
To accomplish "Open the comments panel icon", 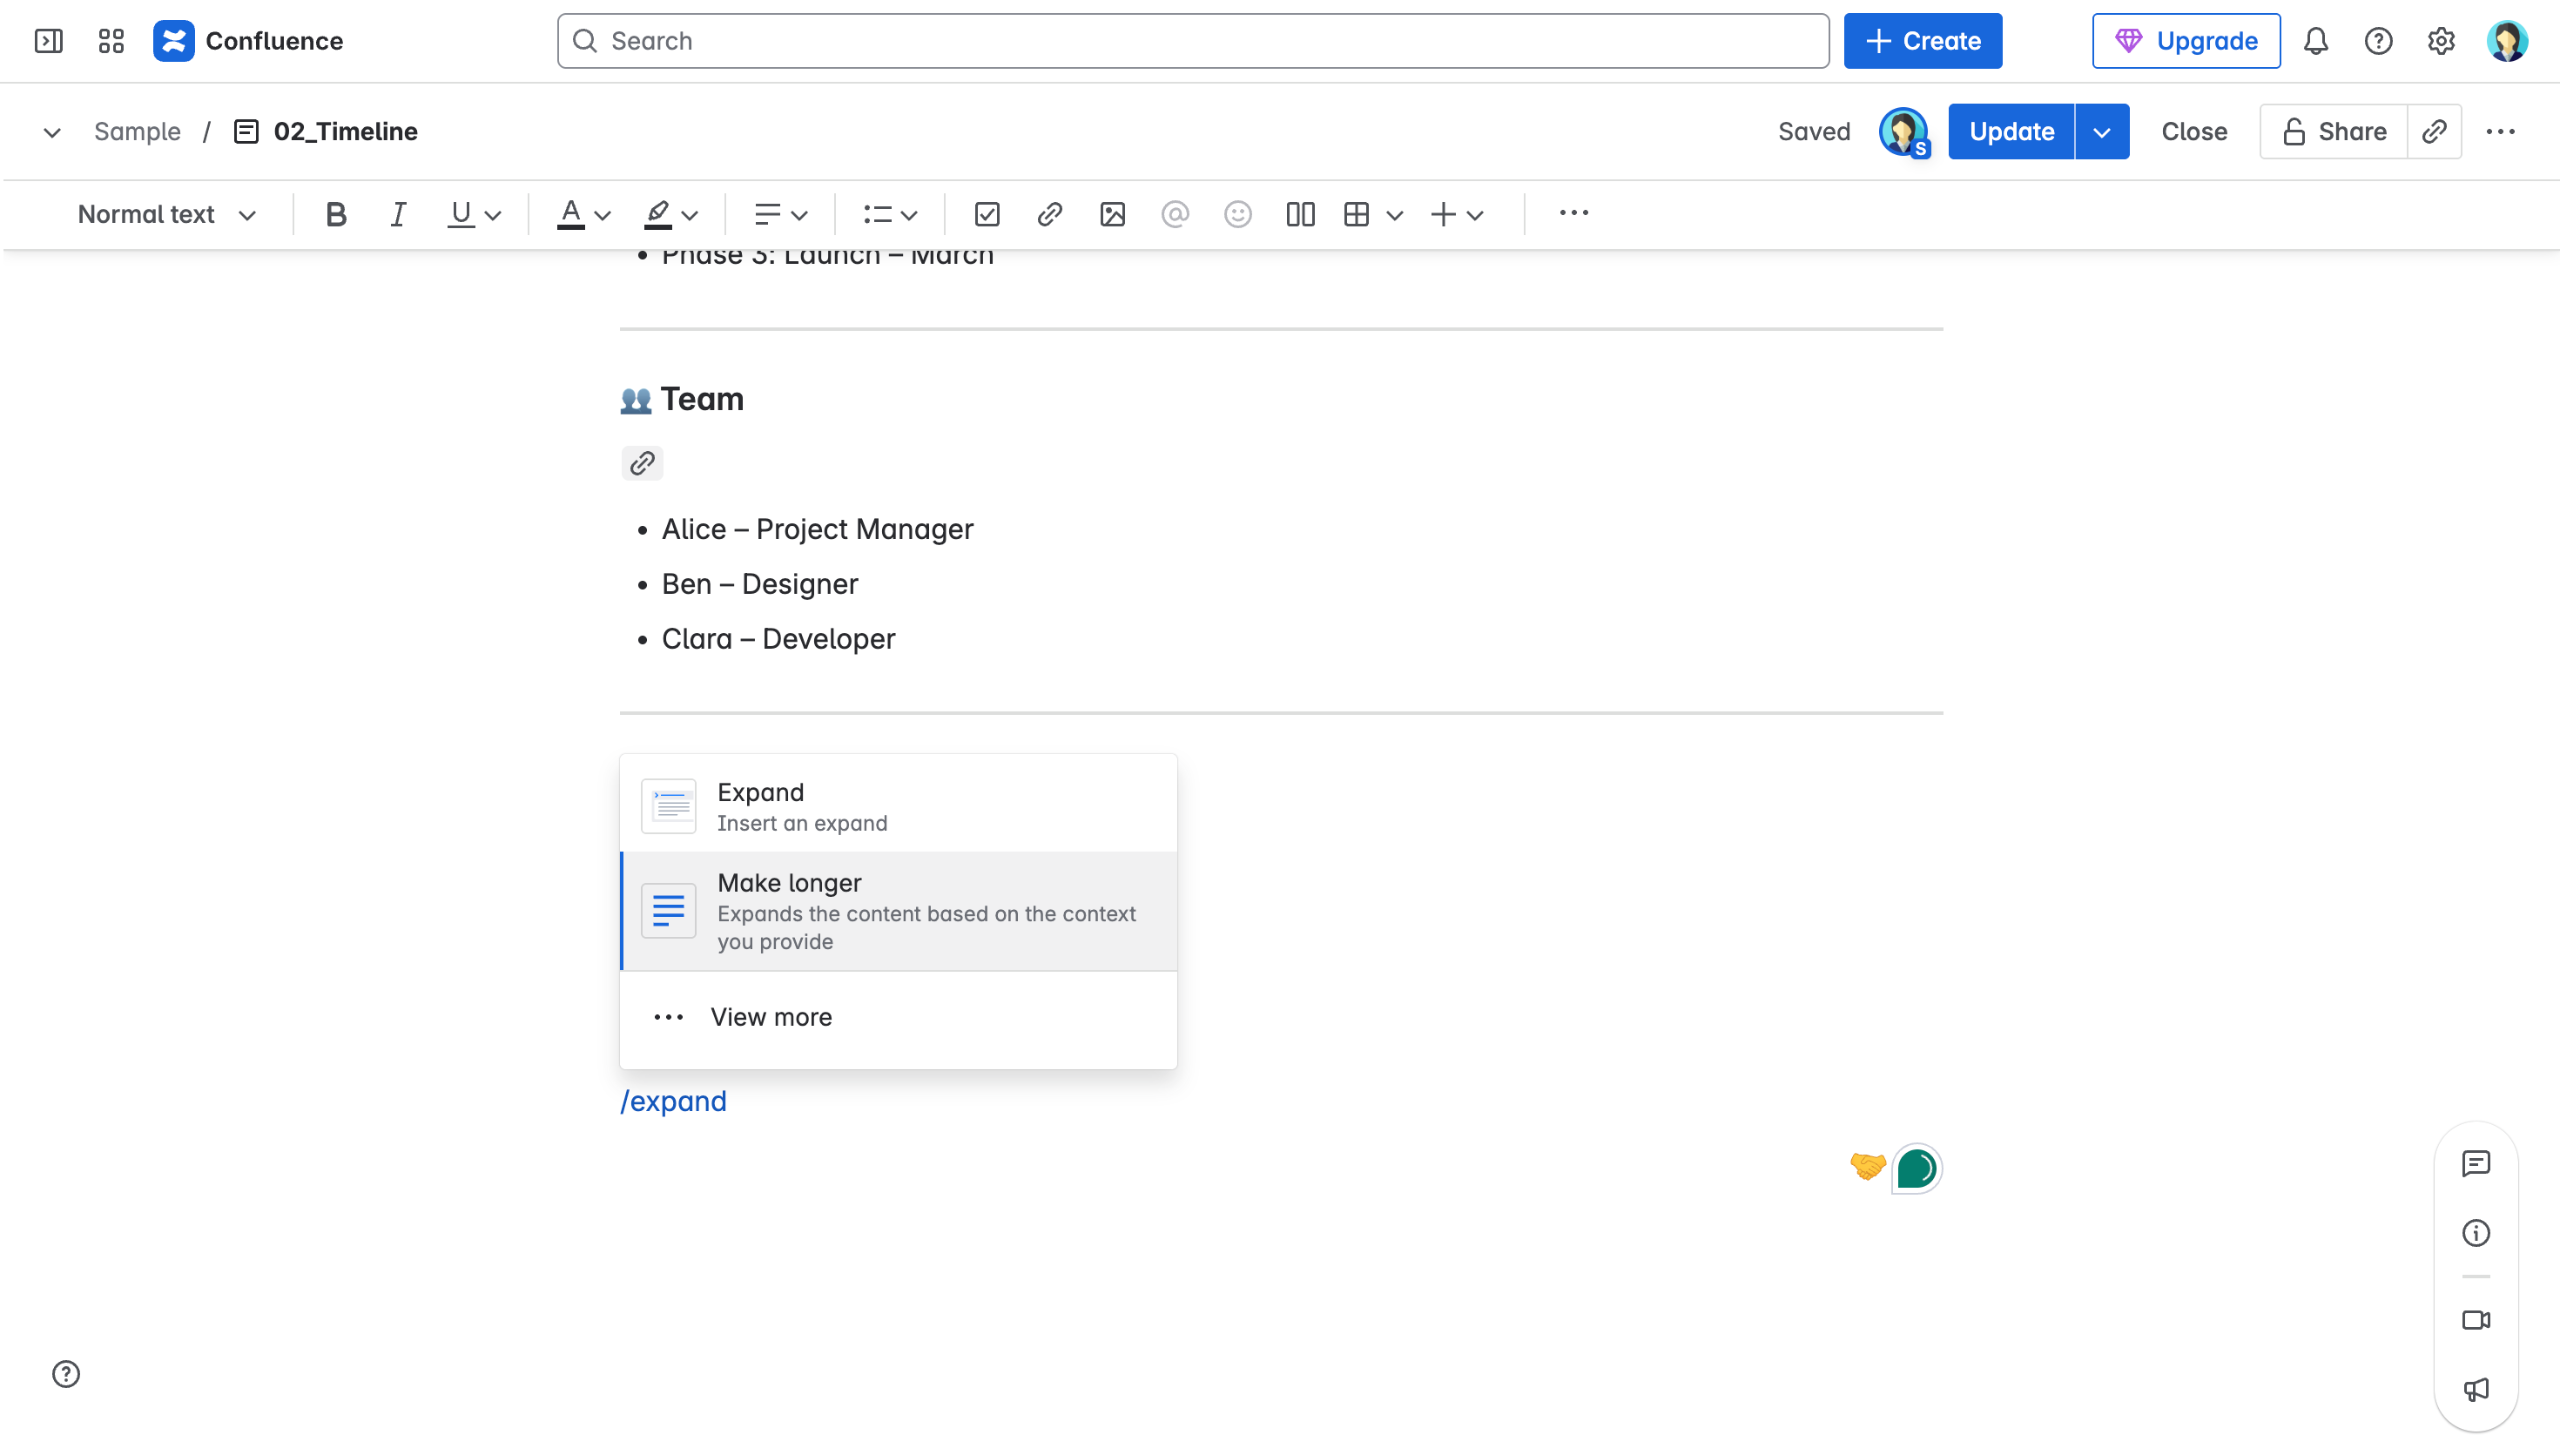I will (x=2475, y=1163).
